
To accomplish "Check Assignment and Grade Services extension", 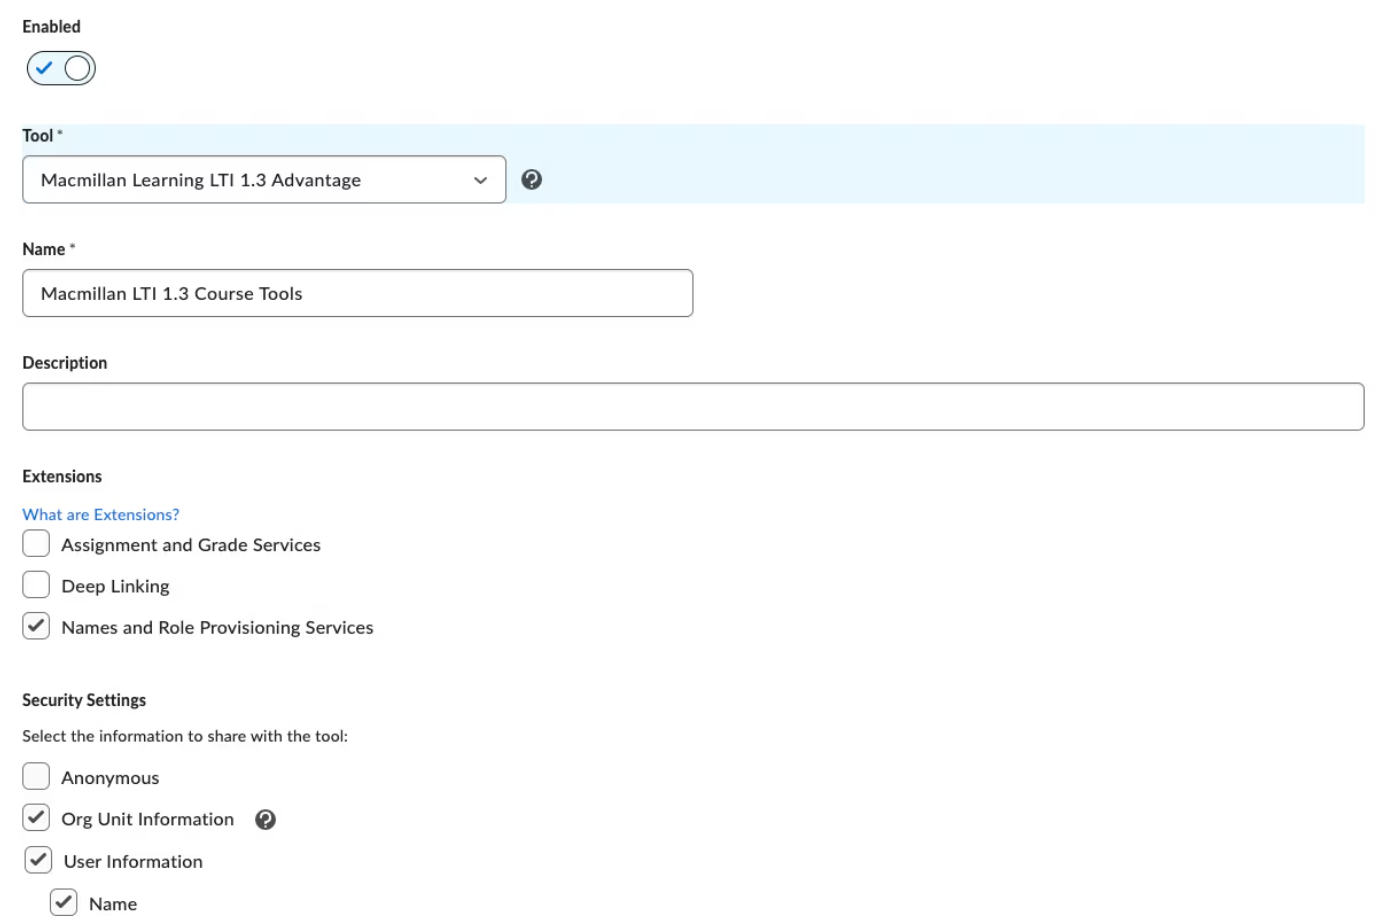I will pyautogui.click(x=36, y=543).
